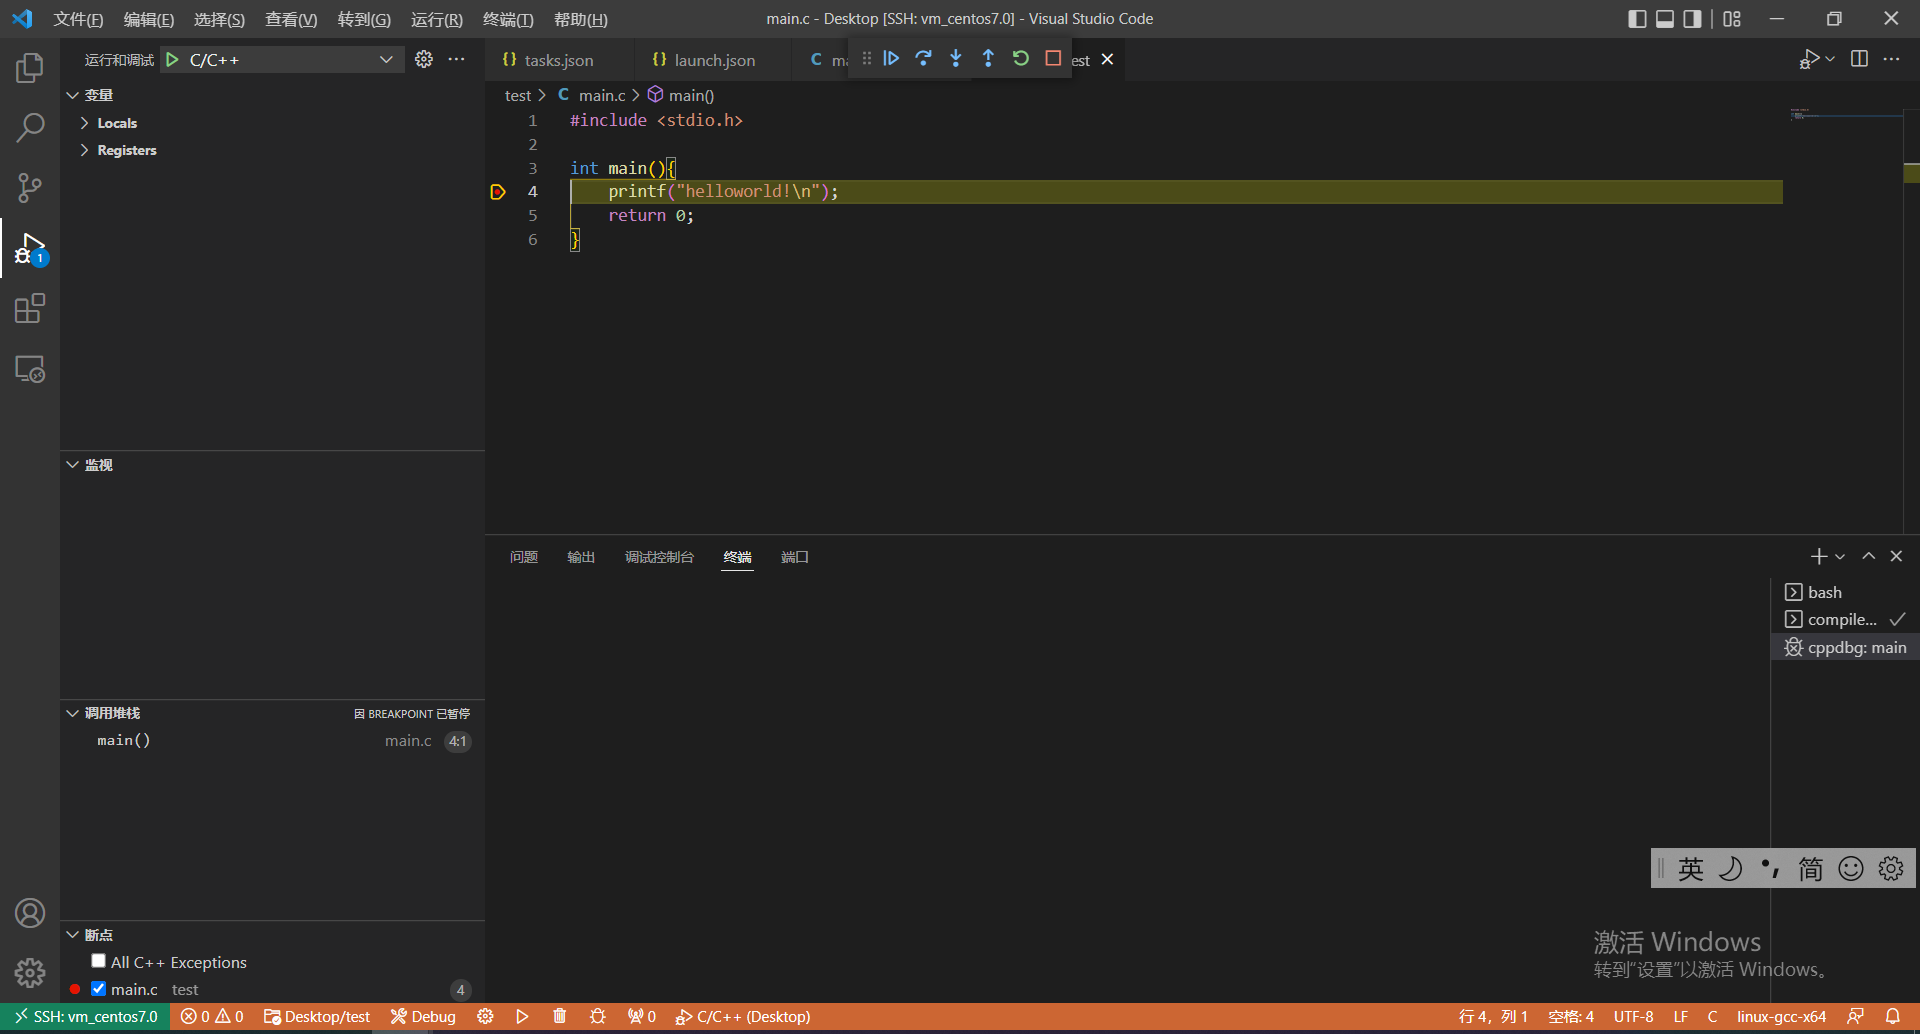Open Run and Debug view icon
Screen dimensions: 1920x1034
coord(30,248)
